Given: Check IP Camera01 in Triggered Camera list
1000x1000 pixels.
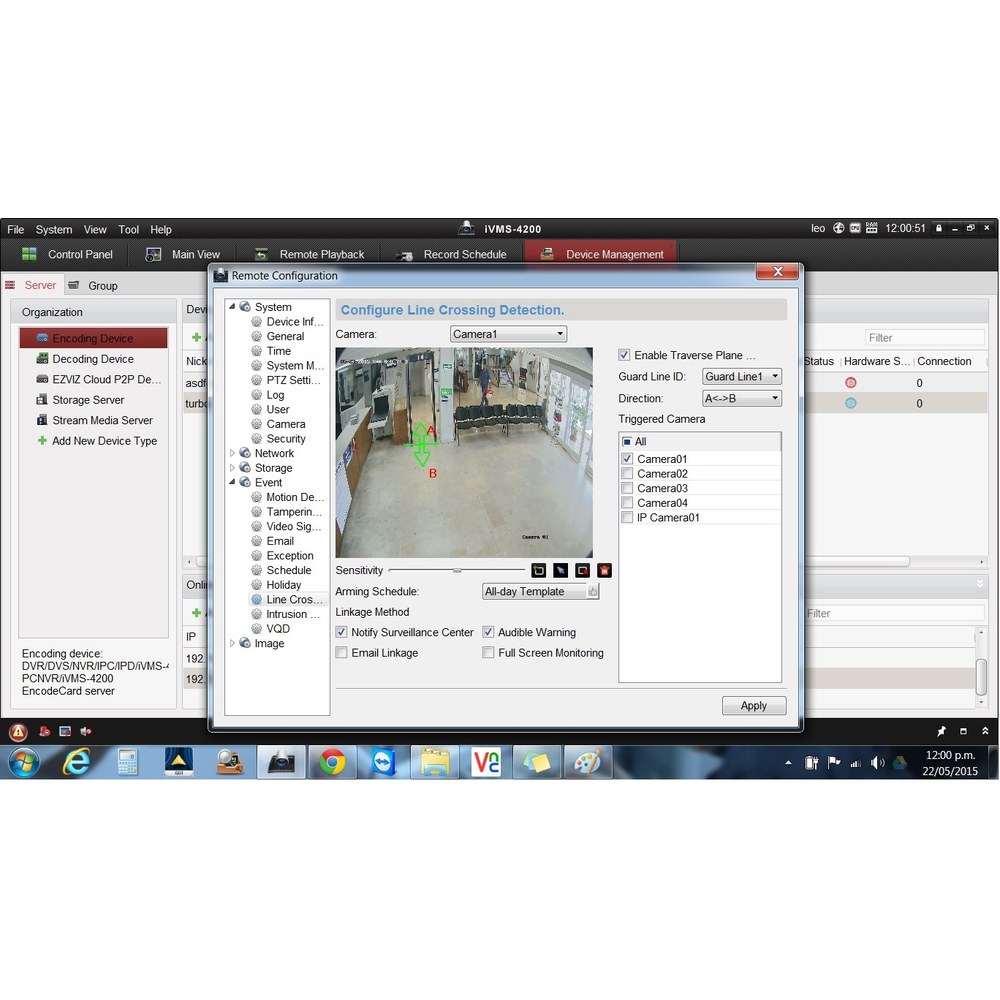Looking at the screenshot, I should tap(627, 517).
